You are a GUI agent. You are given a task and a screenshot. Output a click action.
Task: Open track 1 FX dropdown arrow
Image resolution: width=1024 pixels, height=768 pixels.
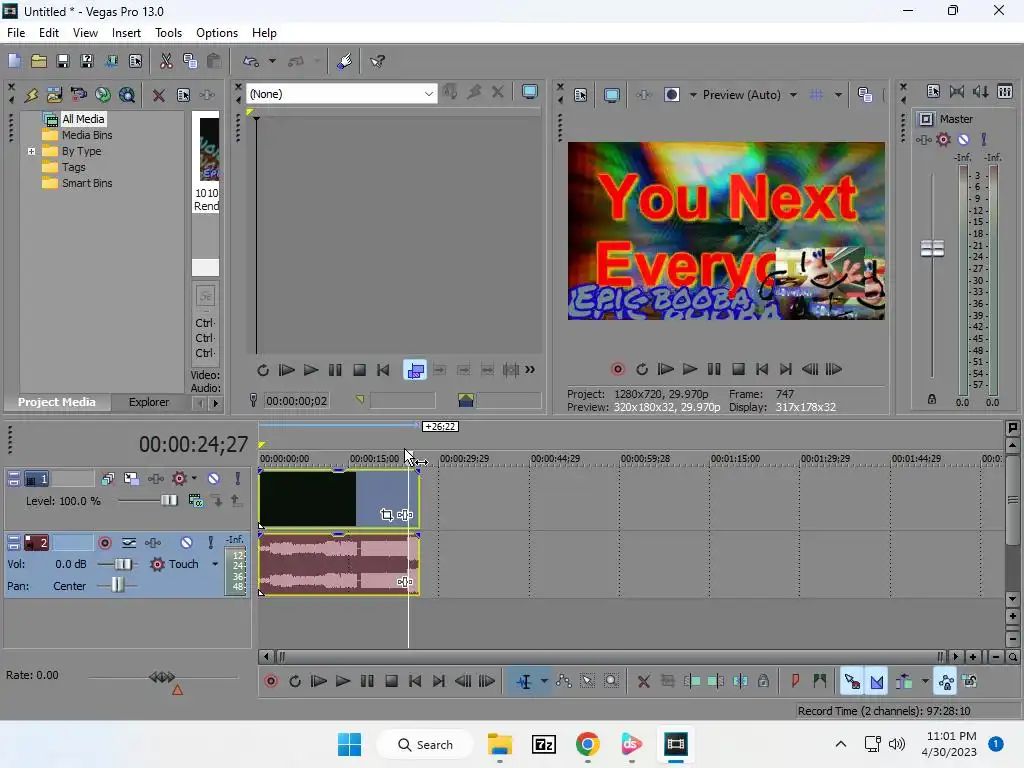[194, 479]
